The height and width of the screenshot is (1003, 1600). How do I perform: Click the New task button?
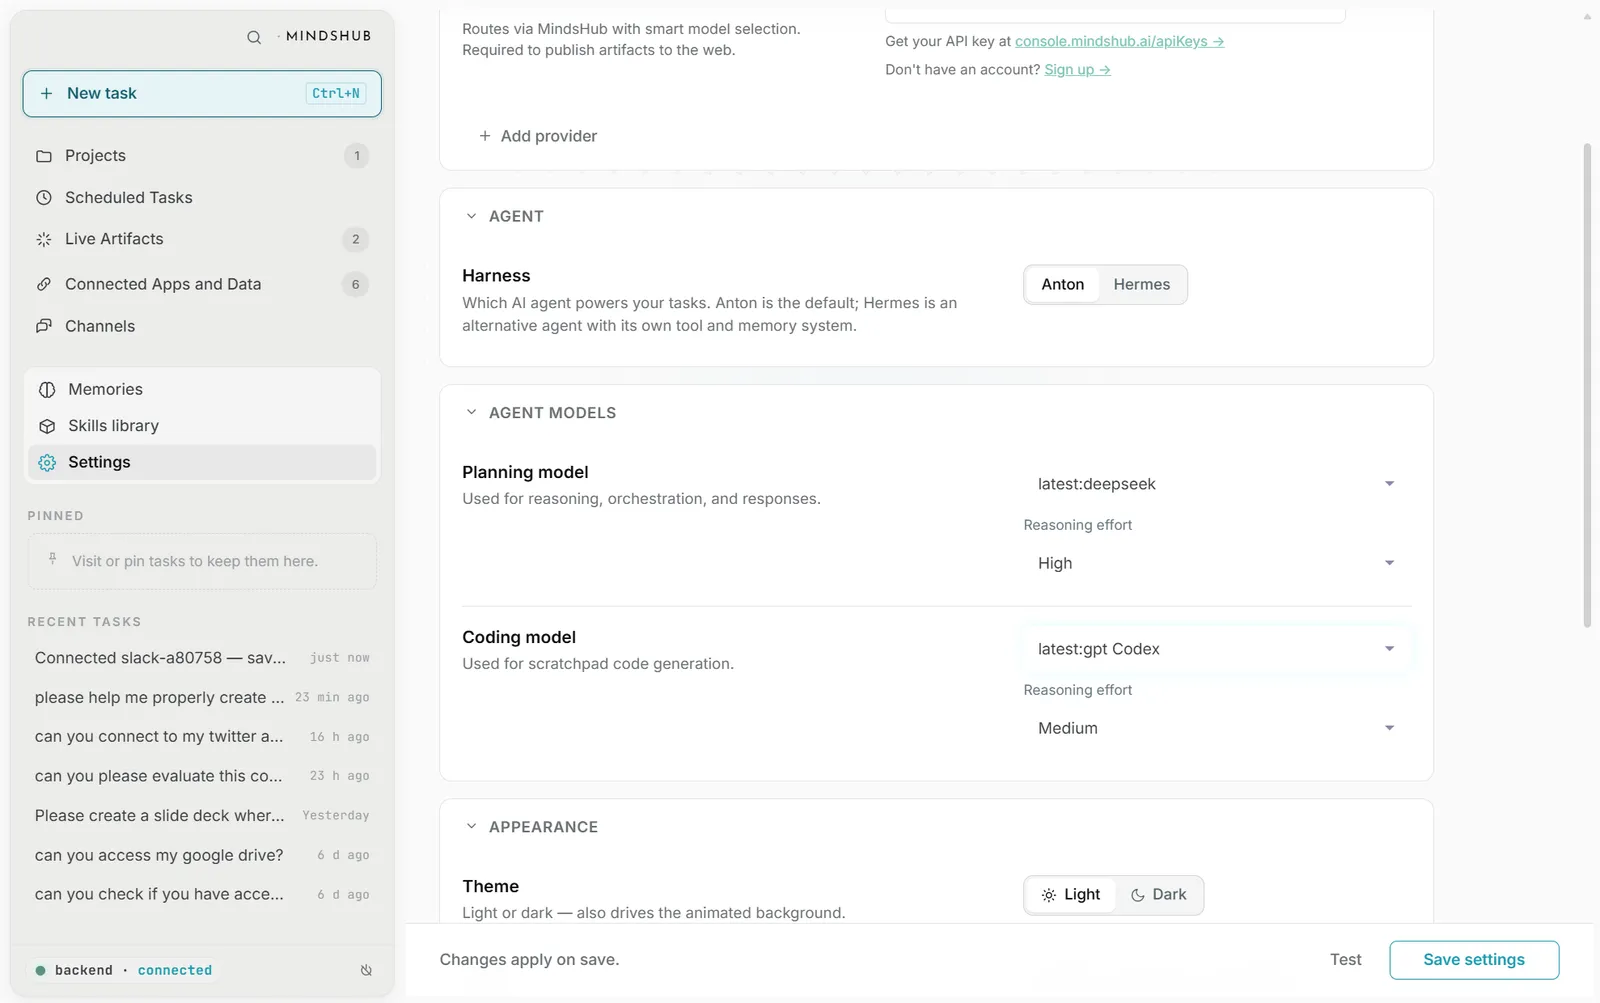202,94
